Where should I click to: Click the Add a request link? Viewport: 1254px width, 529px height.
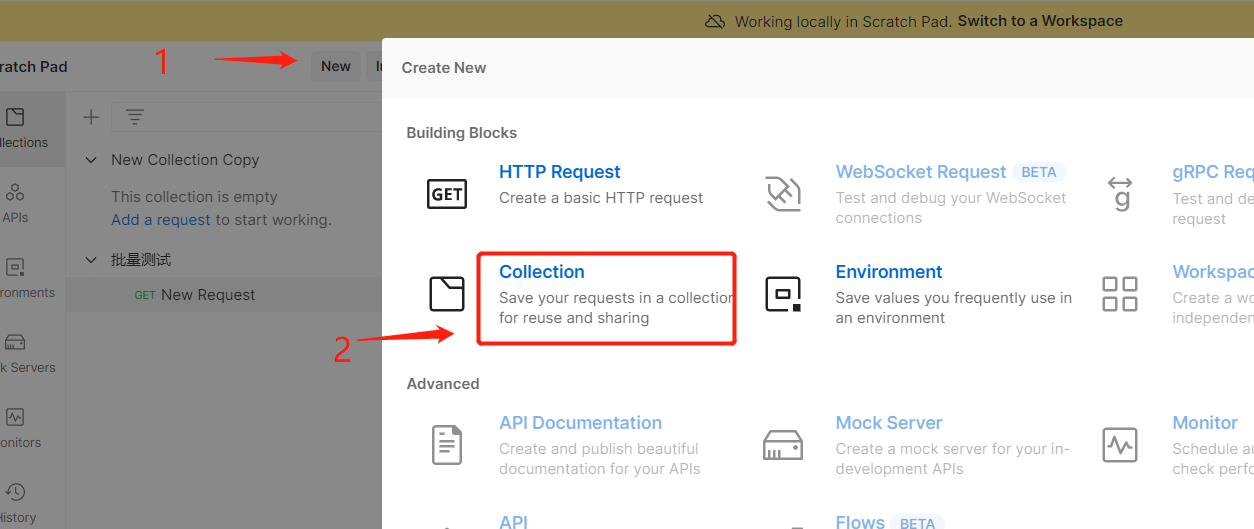tap(161, 220)
